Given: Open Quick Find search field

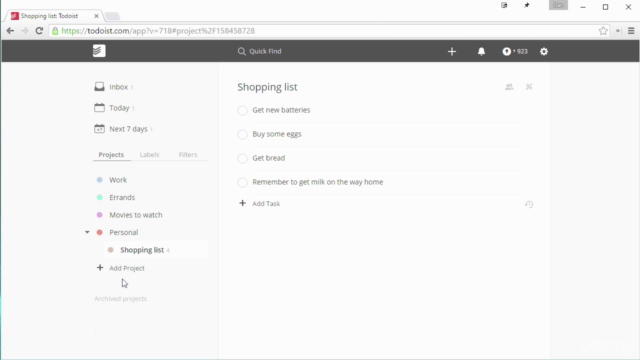Looking at the screenshot, I should 265,51.
